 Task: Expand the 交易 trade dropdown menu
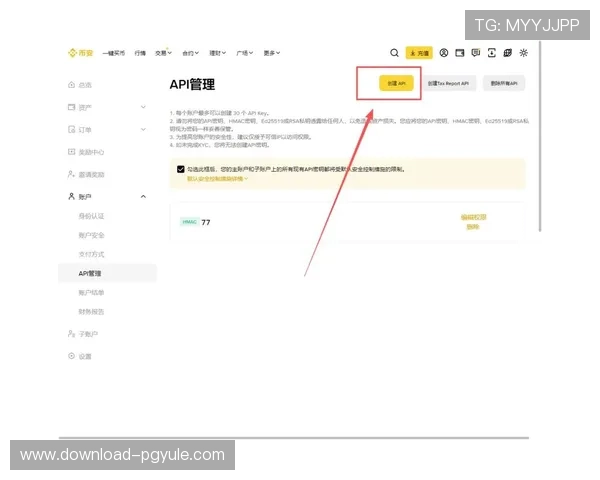pyautogui.click(x=163, y=53)
